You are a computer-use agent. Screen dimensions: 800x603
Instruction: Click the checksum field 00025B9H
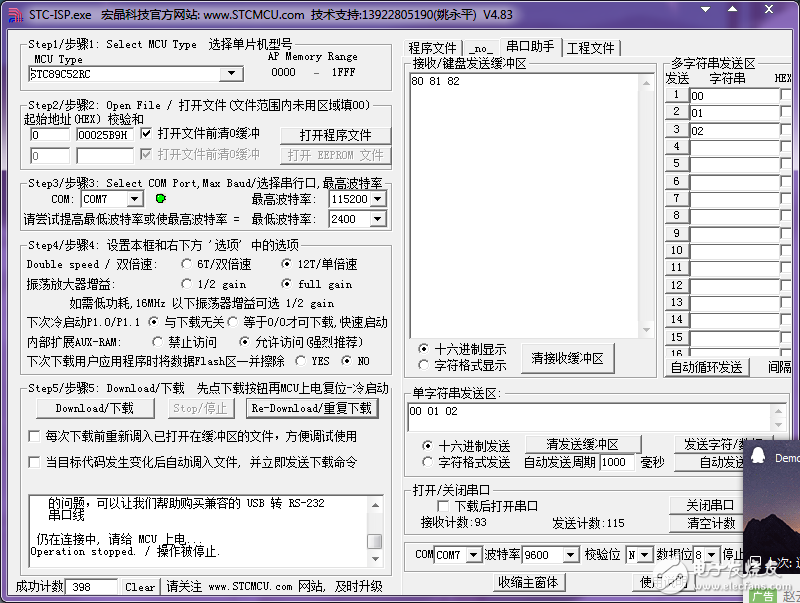[x=105, y=135]
